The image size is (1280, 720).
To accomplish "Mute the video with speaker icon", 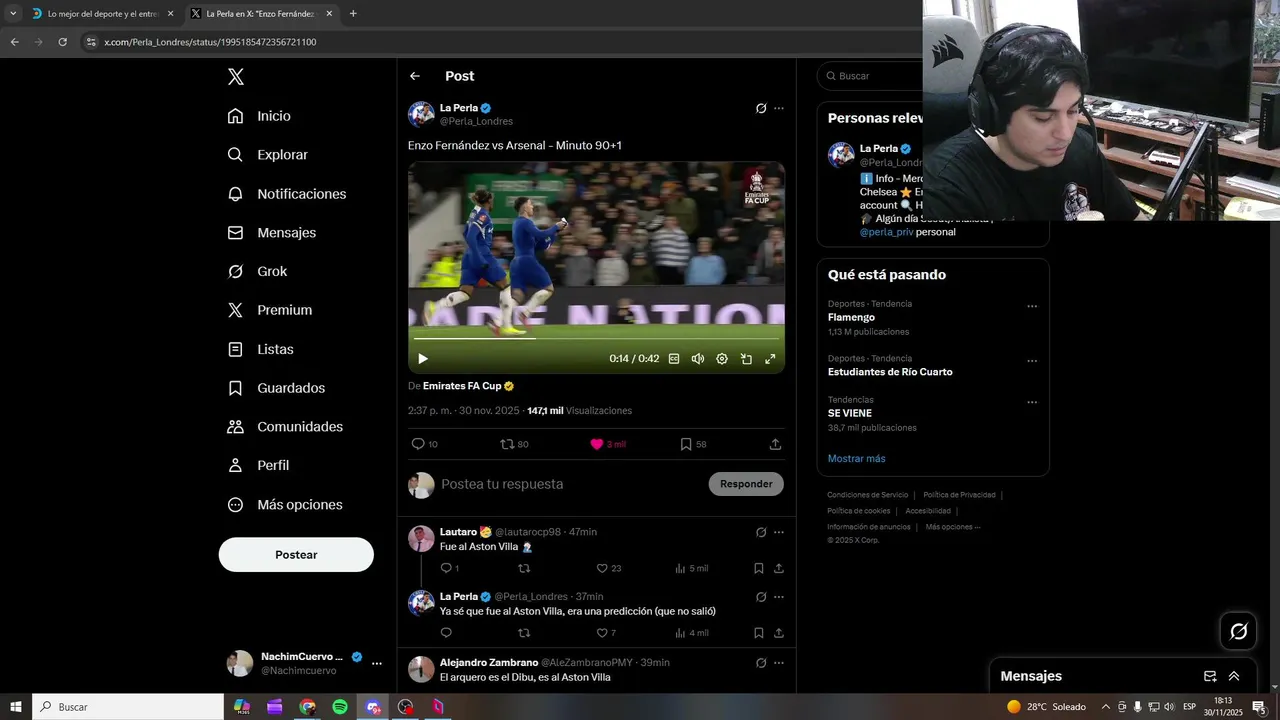I will pos(698,359).
